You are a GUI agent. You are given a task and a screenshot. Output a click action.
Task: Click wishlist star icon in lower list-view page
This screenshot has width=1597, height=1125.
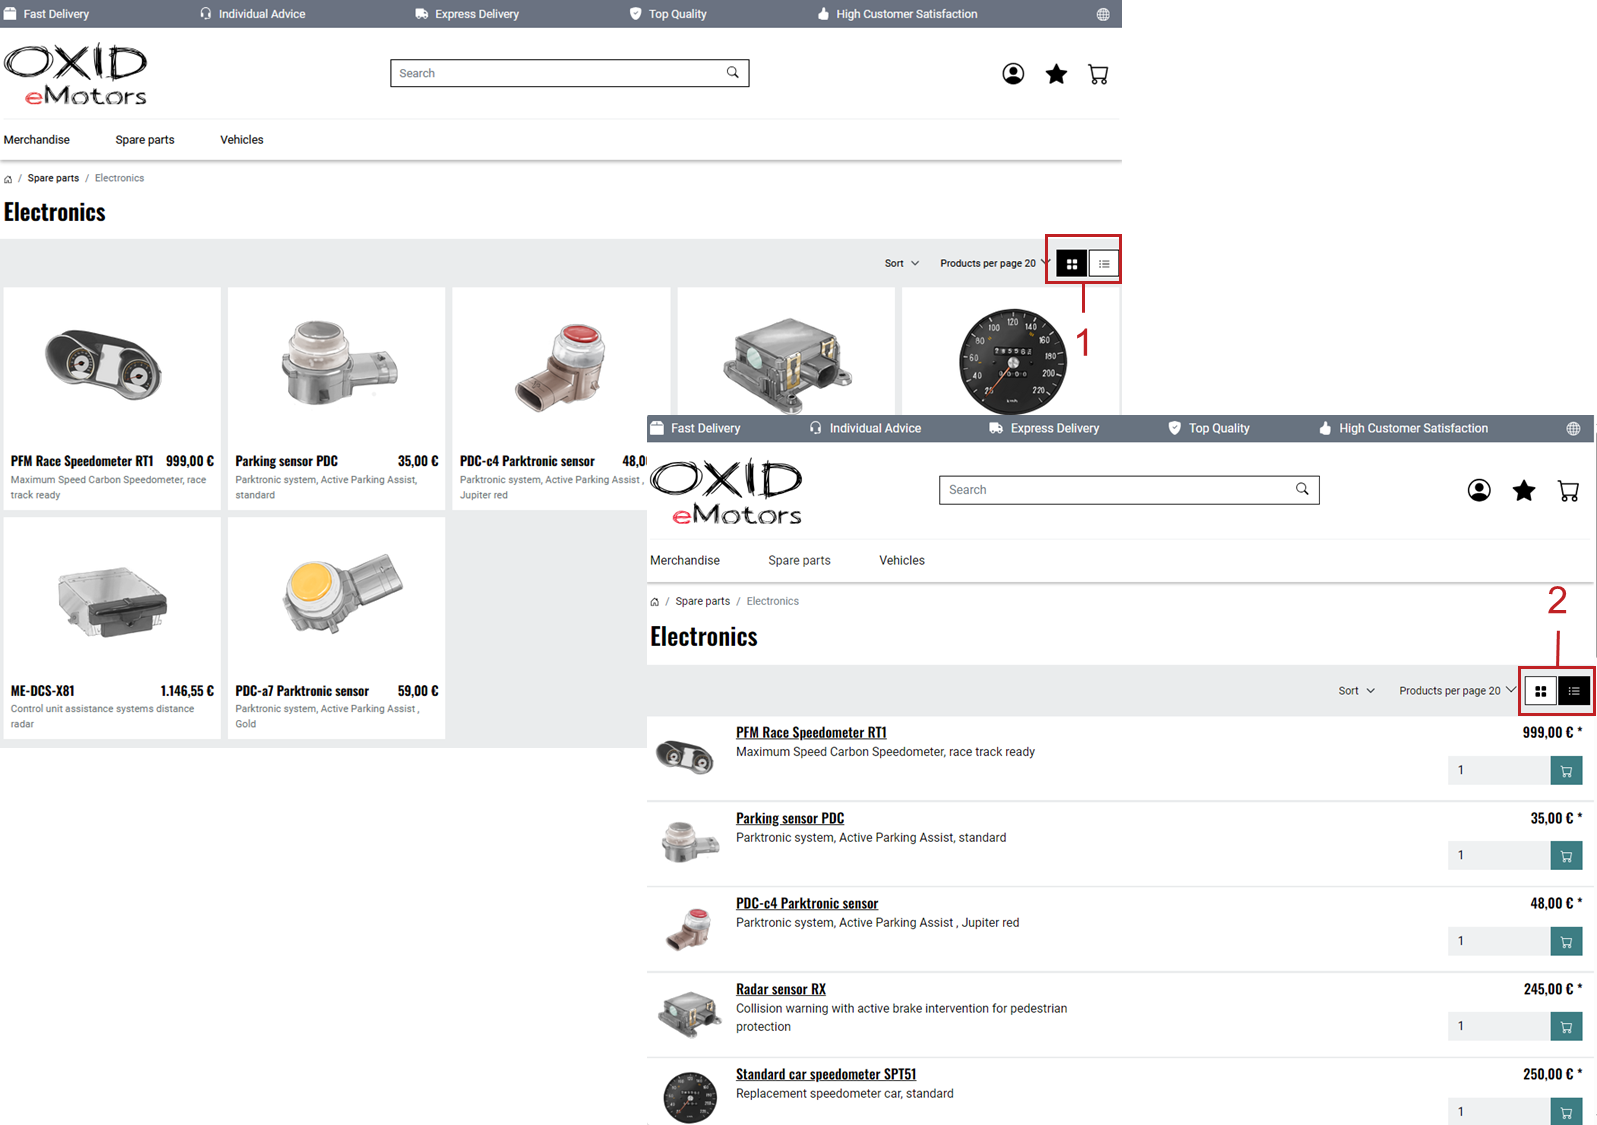(x=1523, y=490)
